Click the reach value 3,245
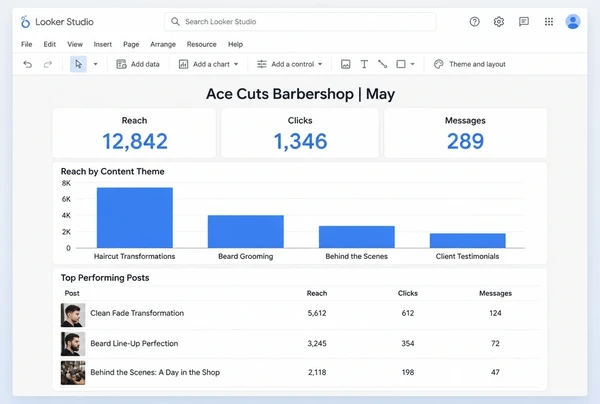The image size is (600, 404). pyautogui.click(x=317, y=344)
